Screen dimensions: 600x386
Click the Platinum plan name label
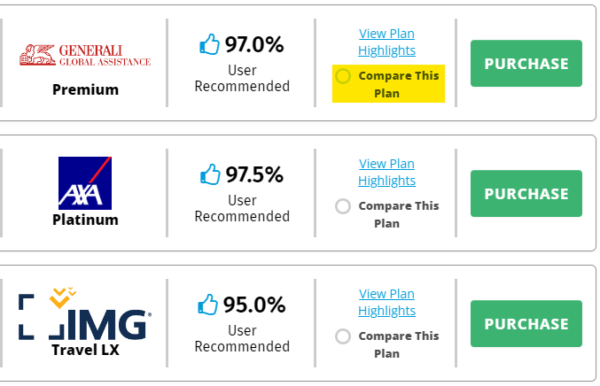pos(85,220)
